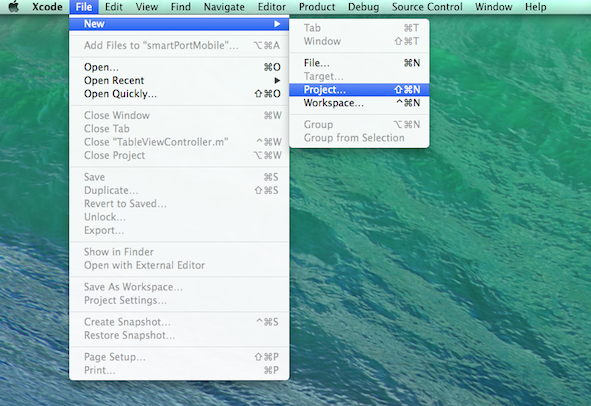Click Revert to Saved... entry

(179, 204)
